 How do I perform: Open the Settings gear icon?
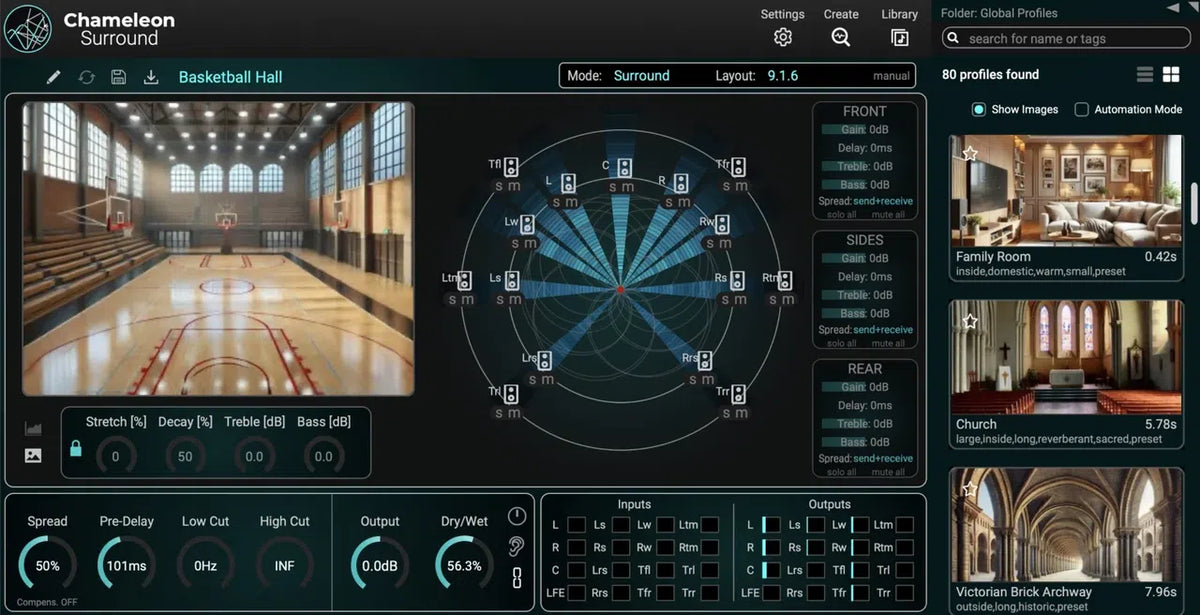click(x=783, y=36)
